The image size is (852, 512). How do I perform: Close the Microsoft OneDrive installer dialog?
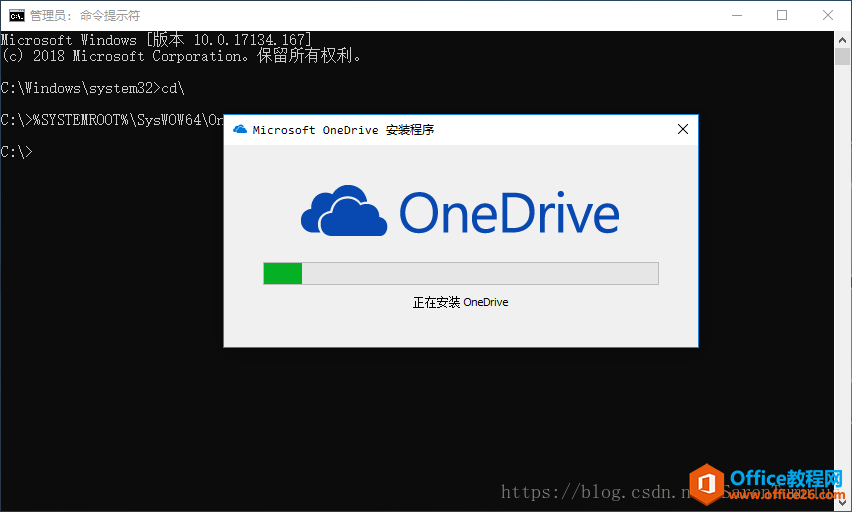pyautogui.click(x=683, y=129)
